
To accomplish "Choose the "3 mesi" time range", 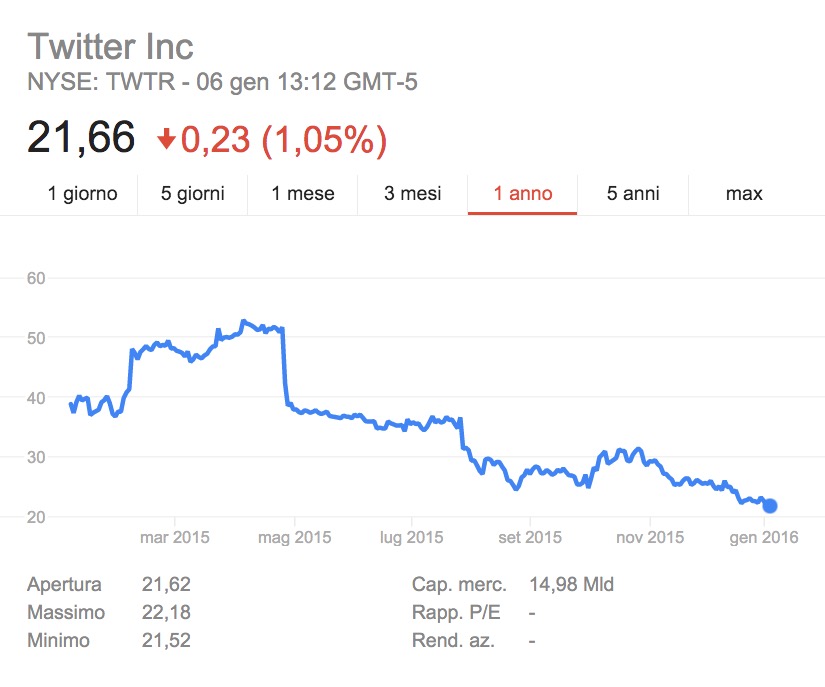I will click(x=413, y=194).
